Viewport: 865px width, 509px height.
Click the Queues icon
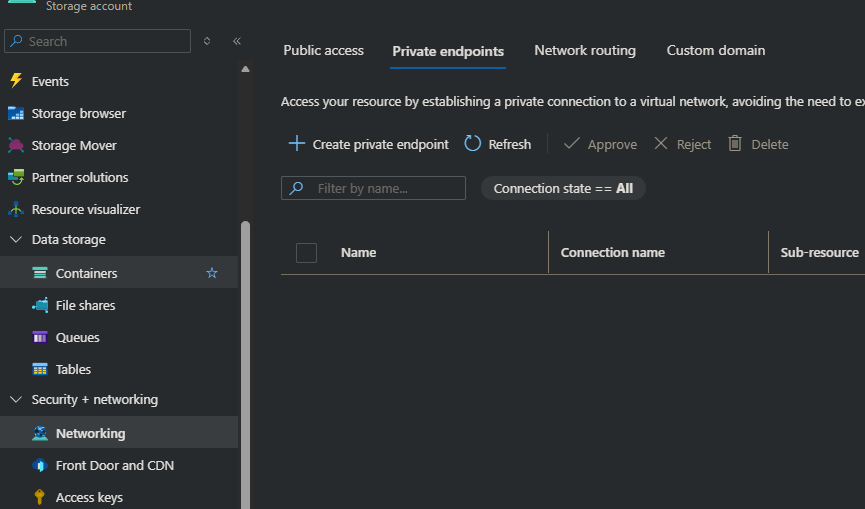point(40,337)
